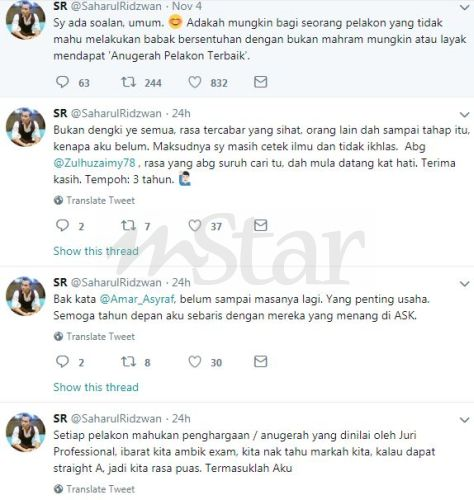474x500 pixels.
Task: Open the @Amar_Asyraf profile mention
Action: coord(137,299)
